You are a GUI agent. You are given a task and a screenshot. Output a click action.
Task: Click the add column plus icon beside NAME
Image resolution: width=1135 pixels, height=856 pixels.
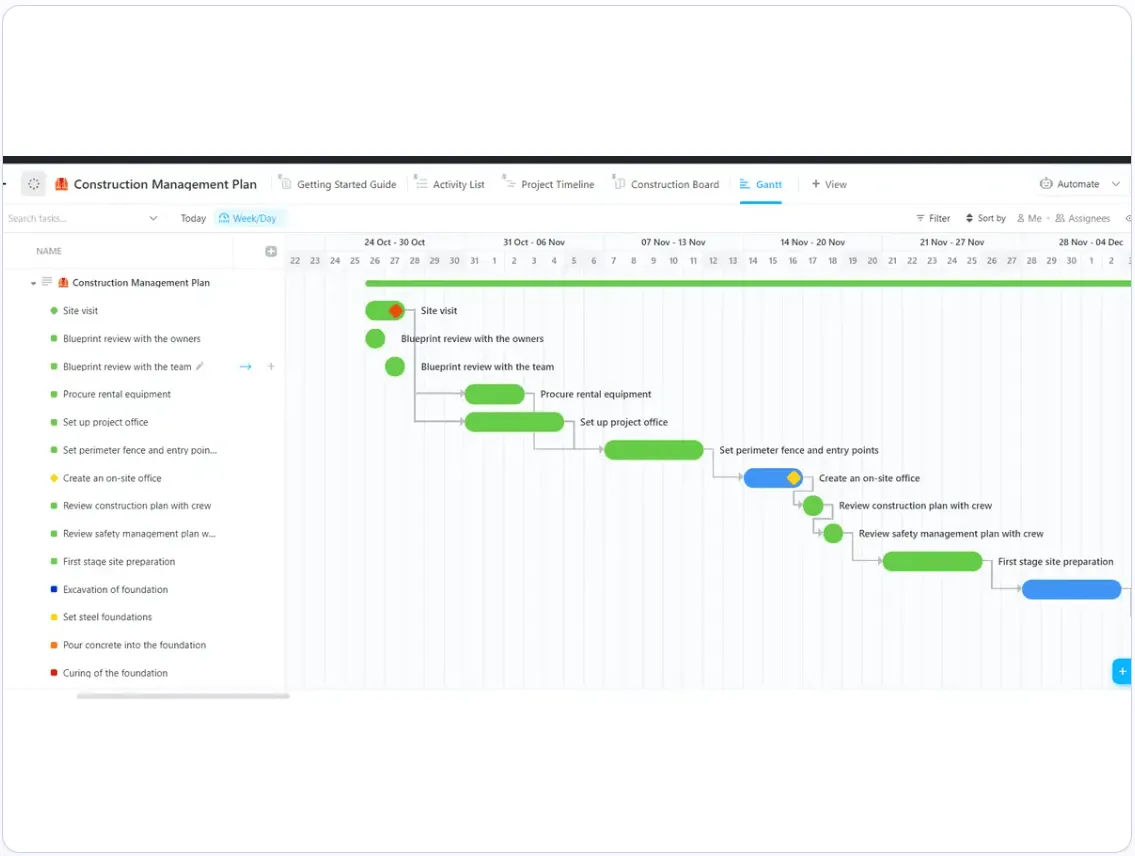[x=271, y=251]
